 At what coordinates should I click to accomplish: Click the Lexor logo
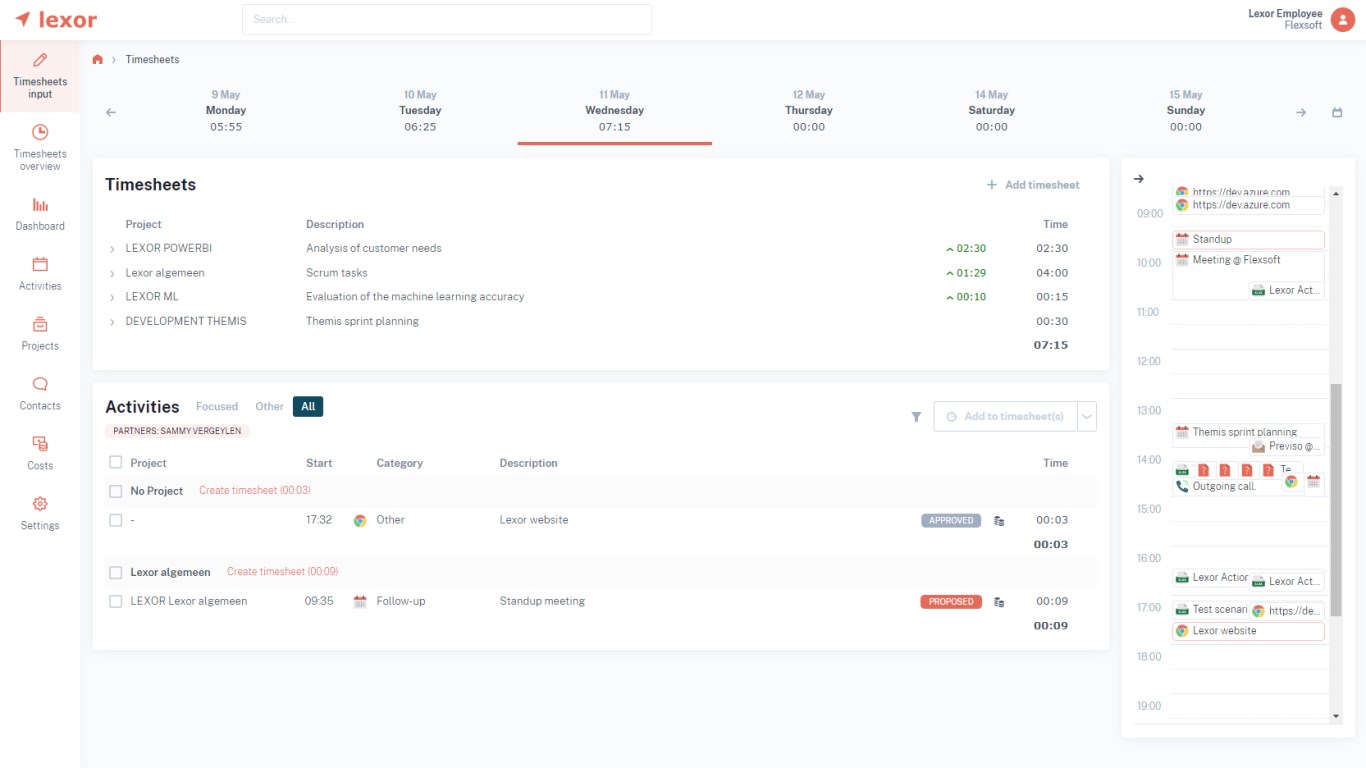coord(56,19)
